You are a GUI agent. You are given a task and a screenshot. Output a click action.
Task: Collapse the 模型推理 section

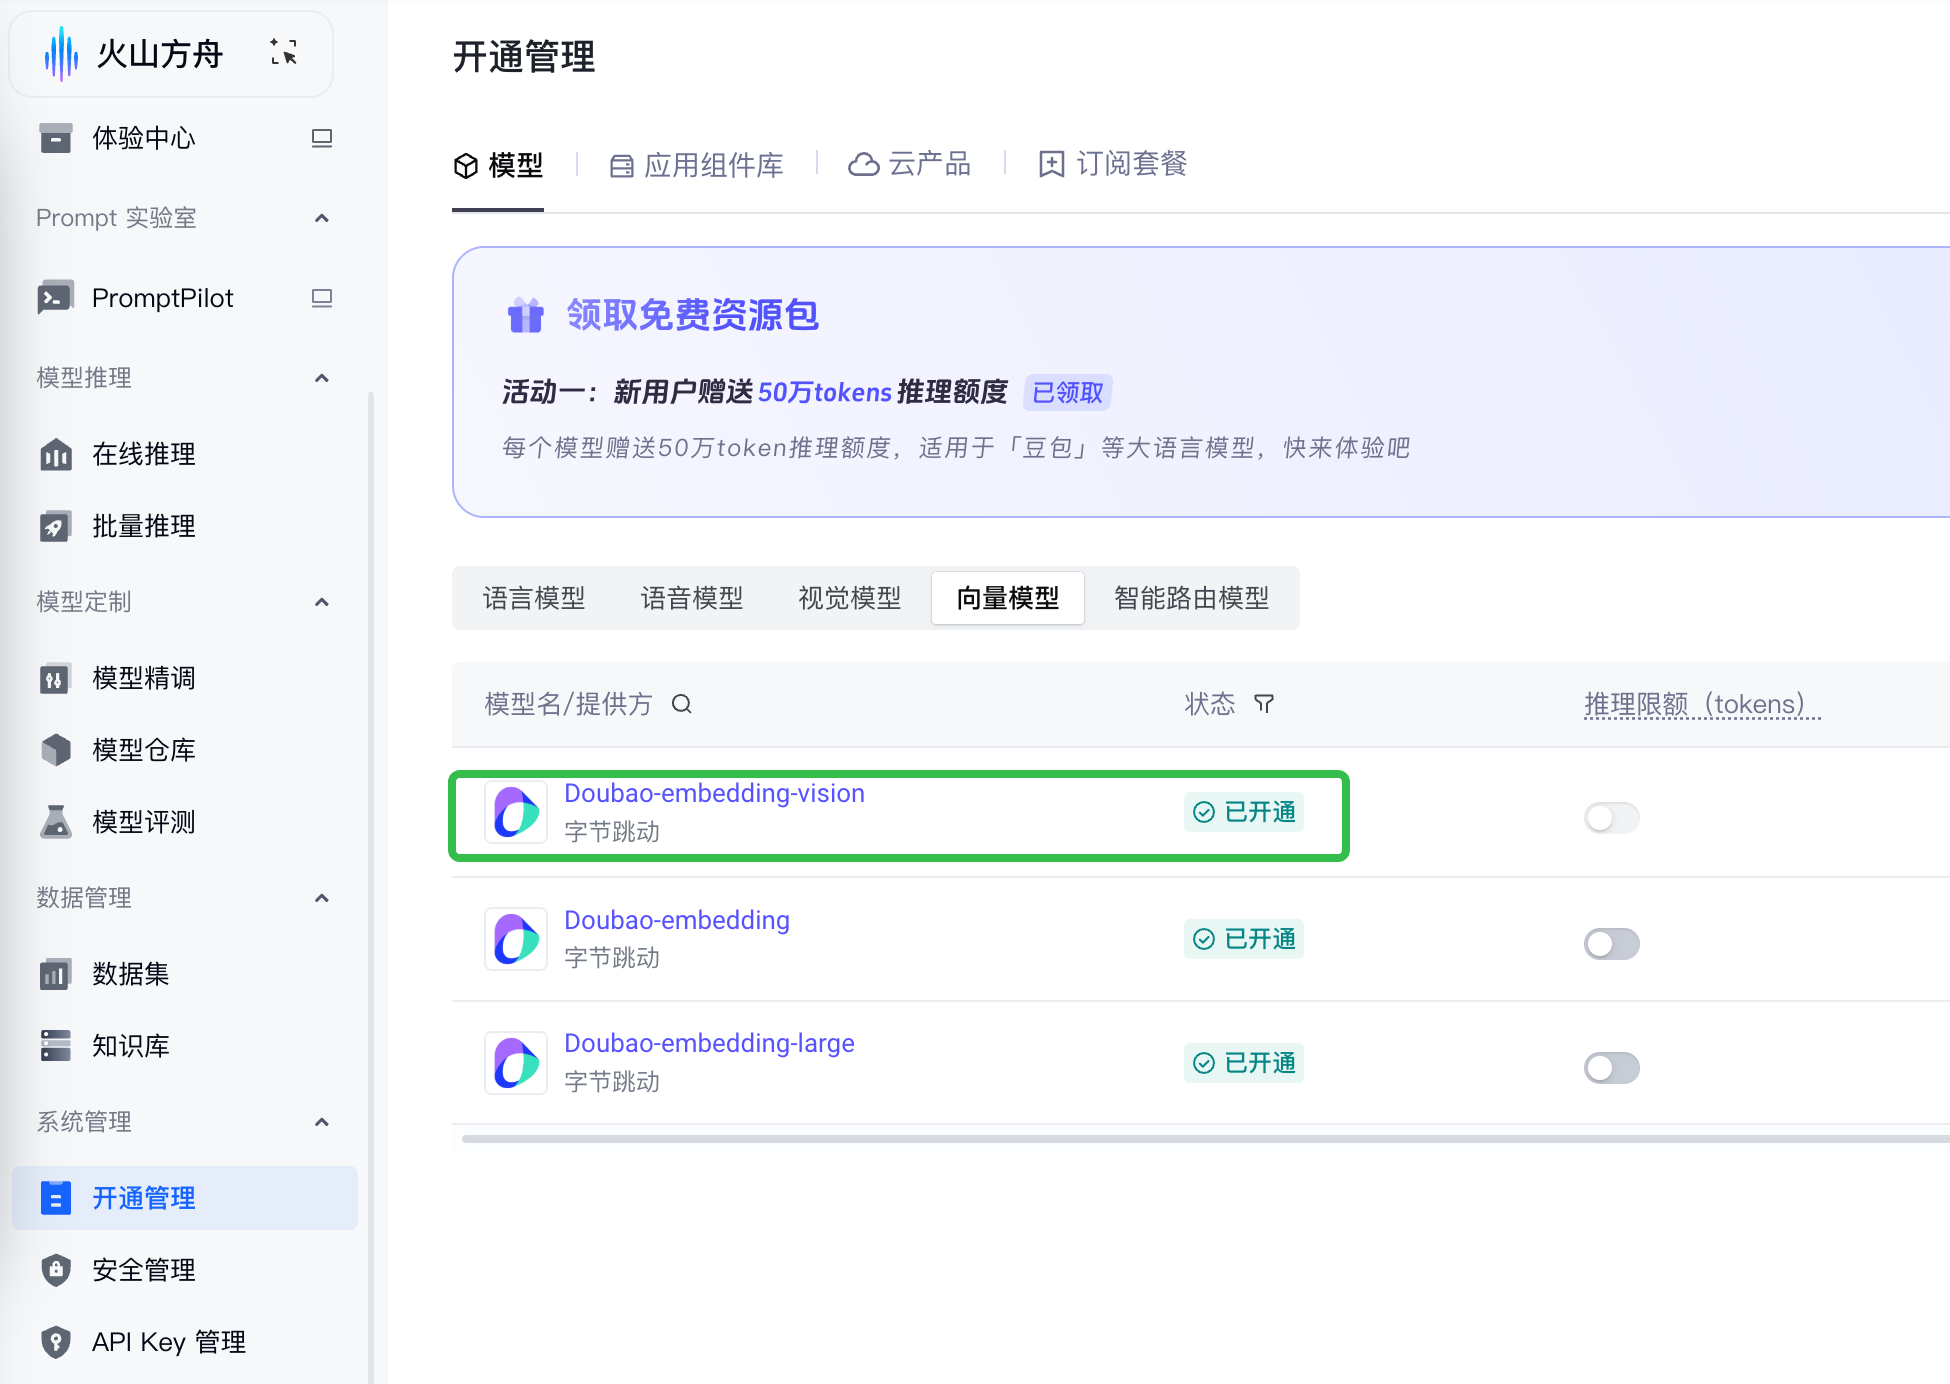point(321,378)
